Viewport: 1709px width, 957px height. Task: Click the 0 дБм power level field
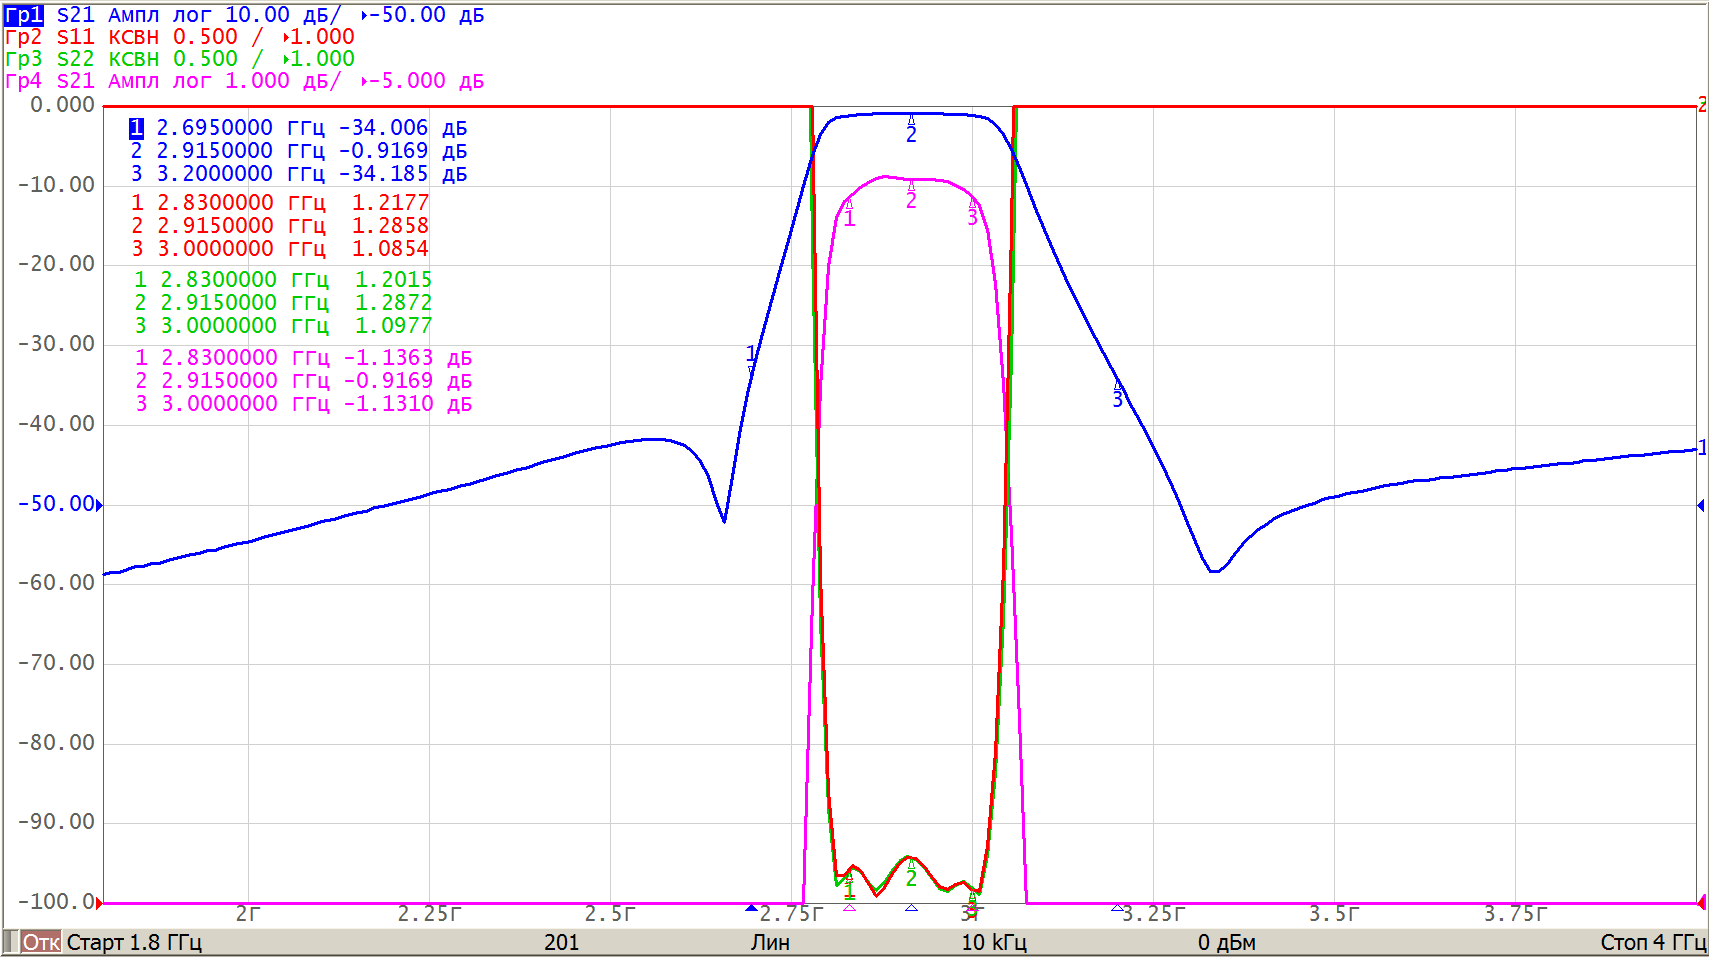click(1226, 942)
